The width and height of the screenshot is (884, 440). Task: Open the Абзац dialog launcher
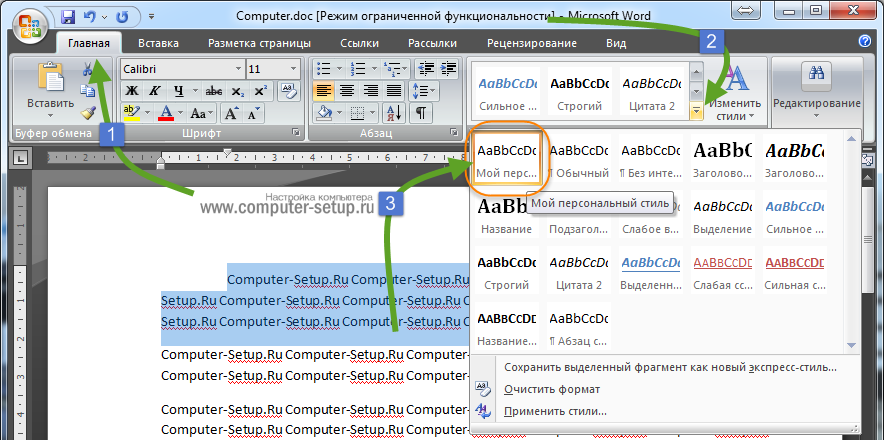[454, 133]
